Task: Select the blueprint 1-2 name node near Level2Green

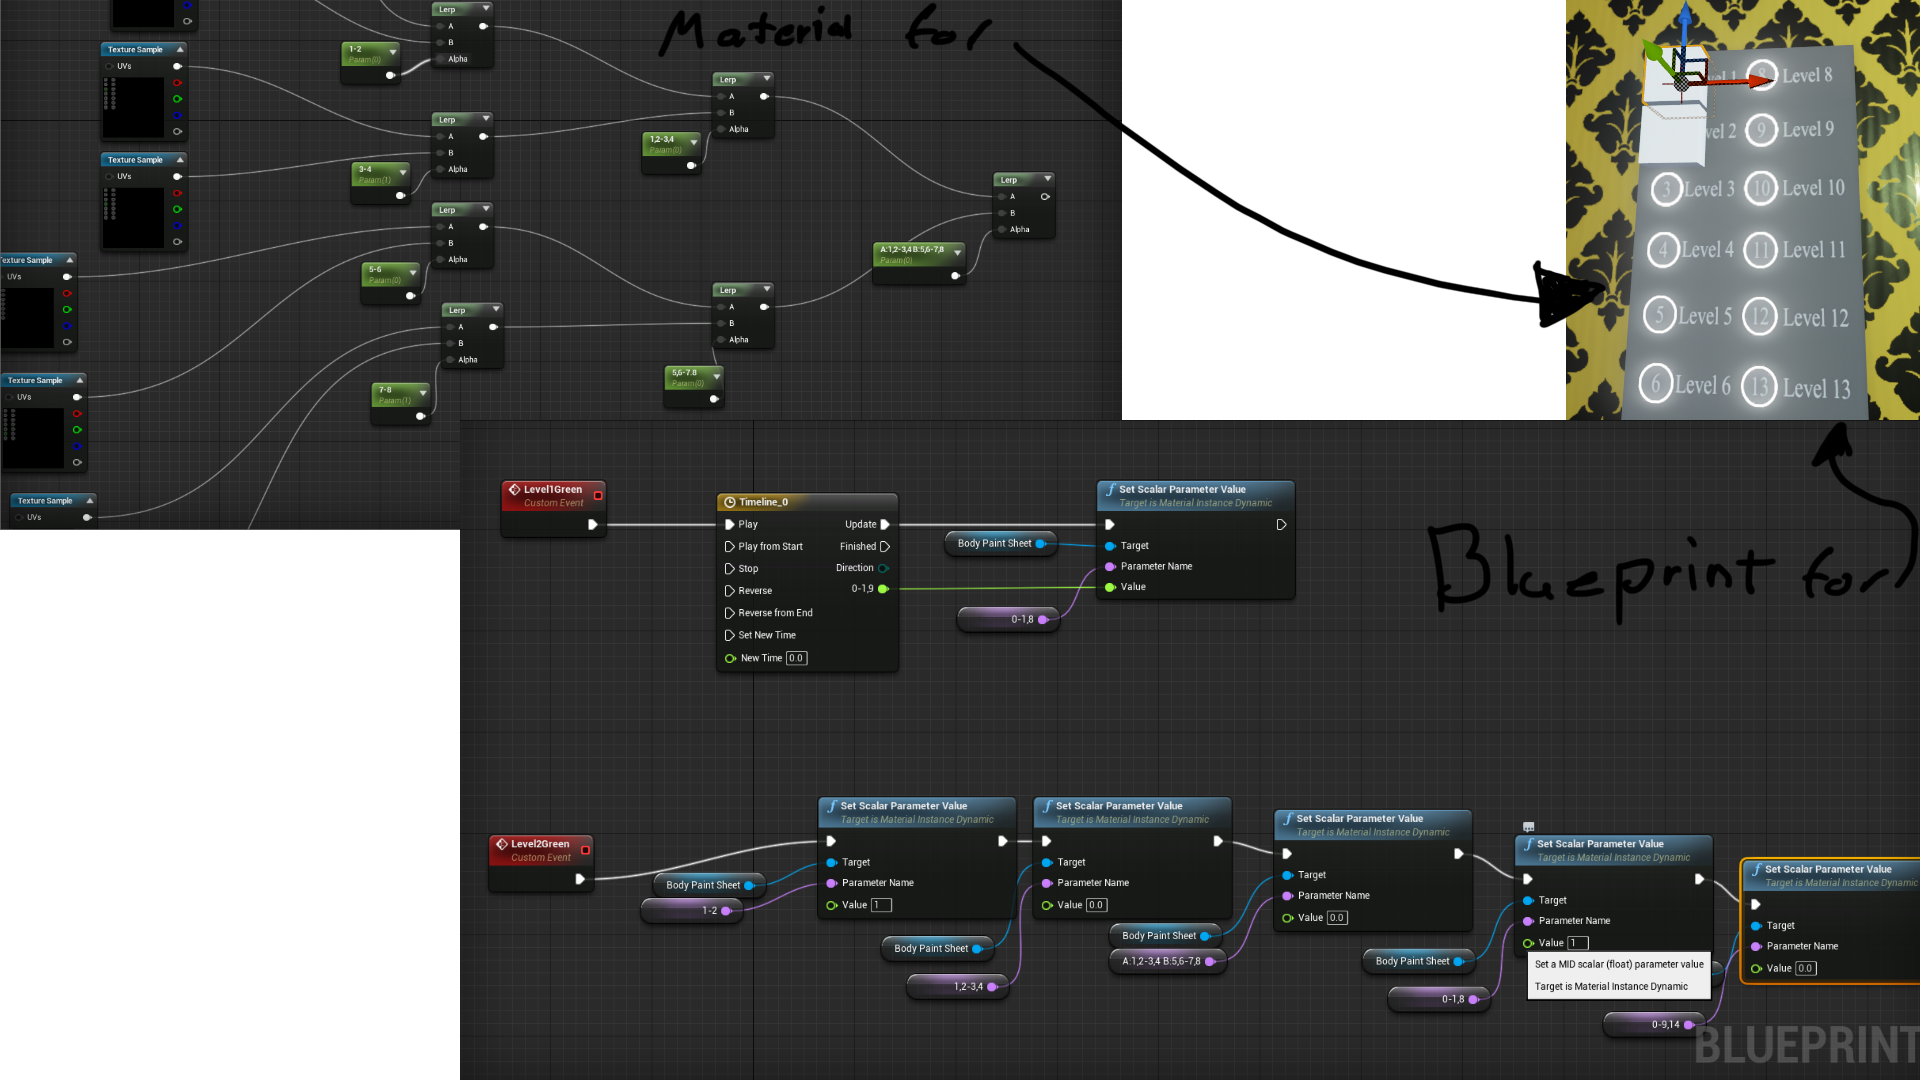Action: click(x=692, y=911)
